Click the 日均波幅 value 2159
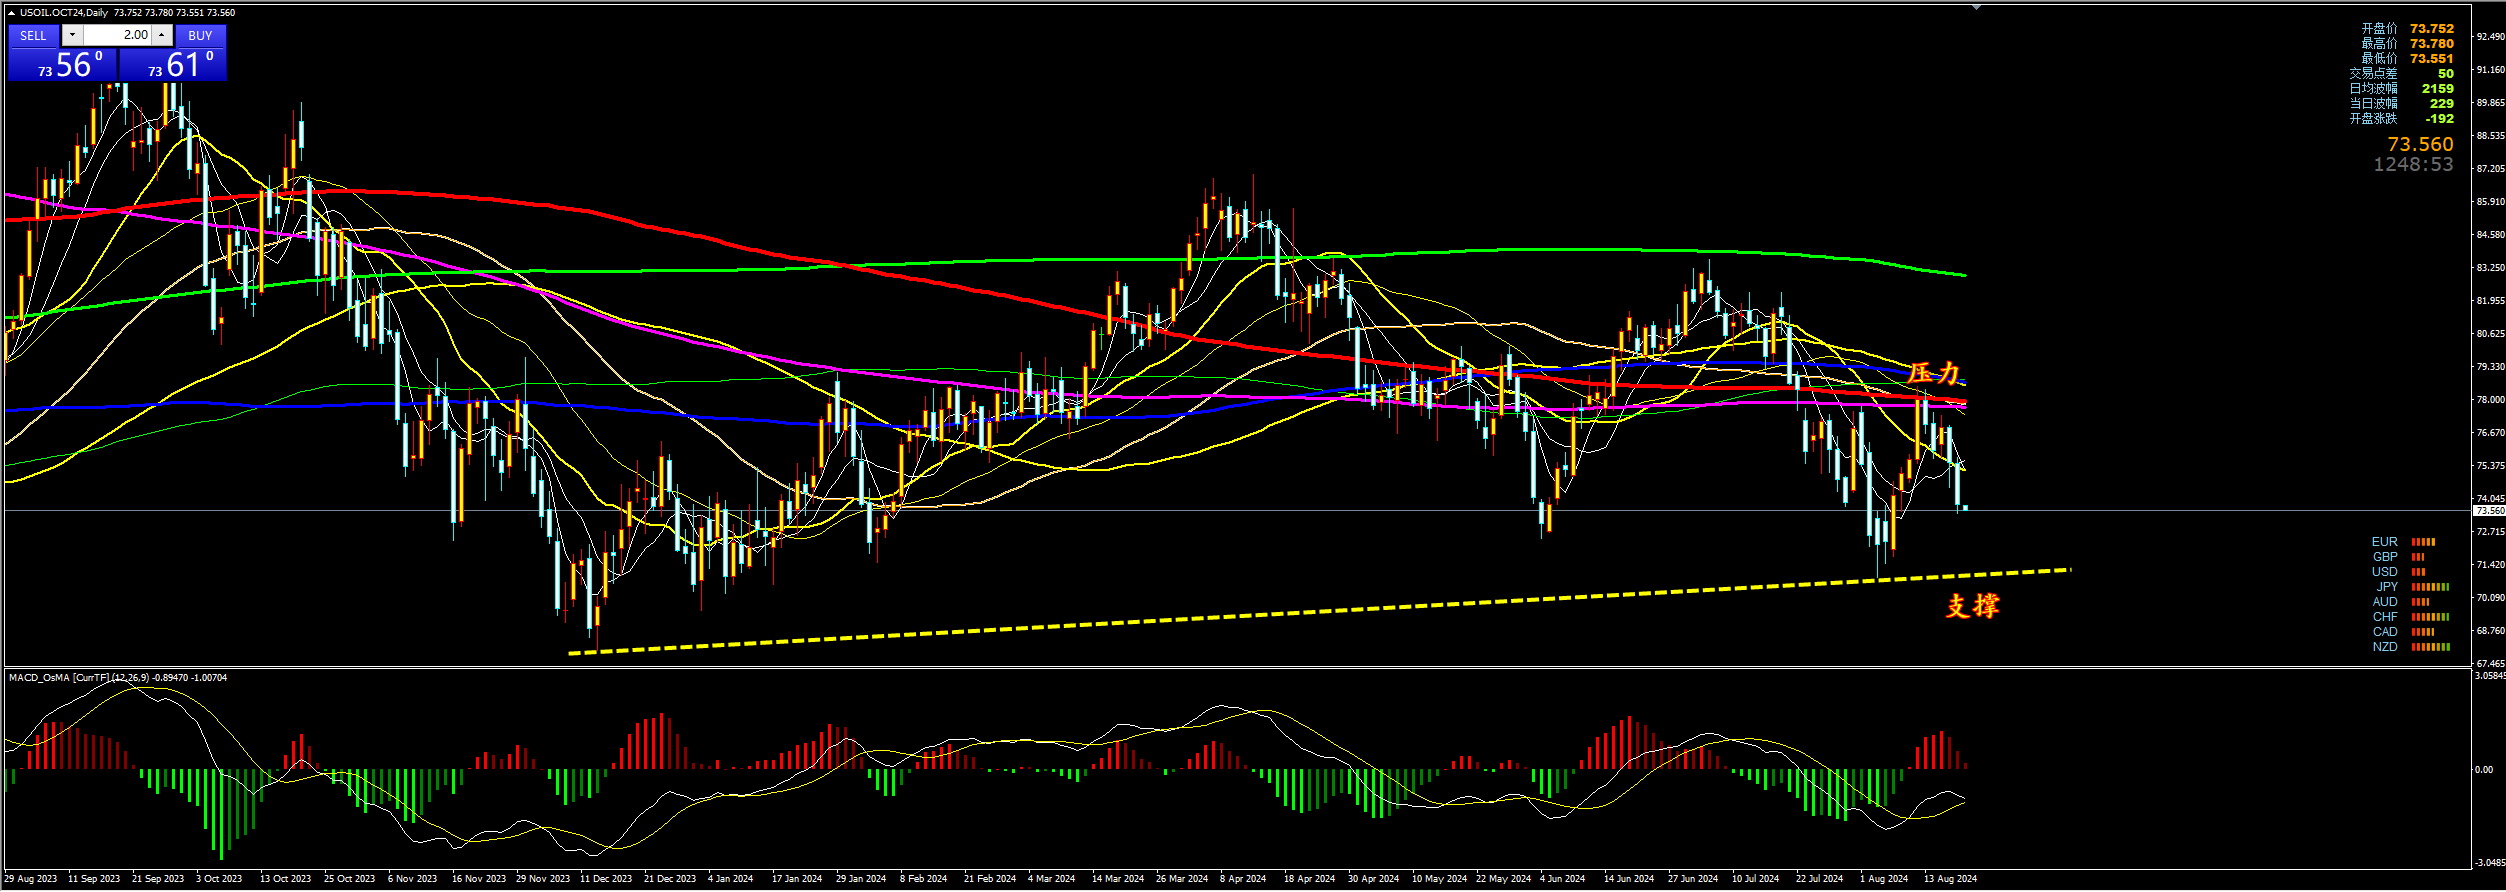The width and height of the screenshot is (2506, 892). pyautogui.click(x=2437, y=89)
